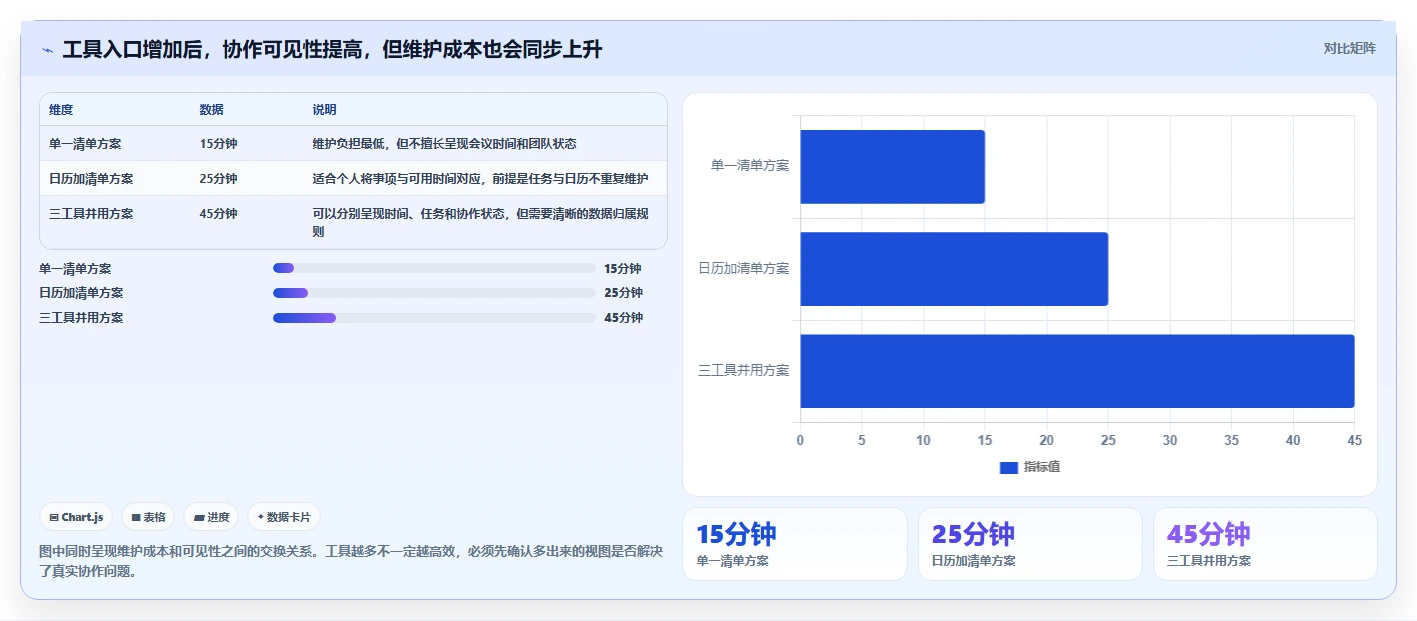Screen dimensions: 1417x621
Task: Click the x-axis tick label 20
Action: click(x=1047, y=440)
